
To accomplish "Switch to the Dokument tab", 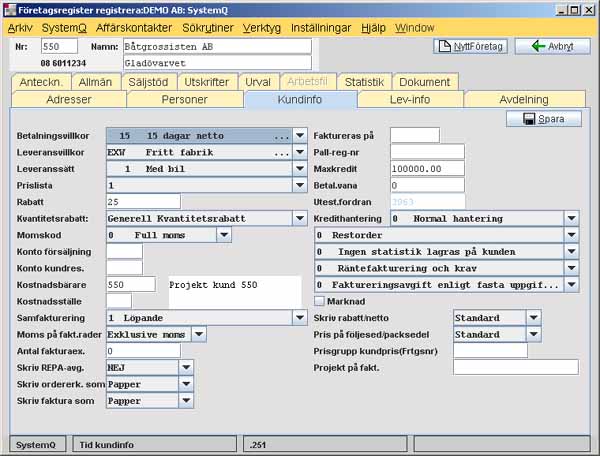I will 425,82.
